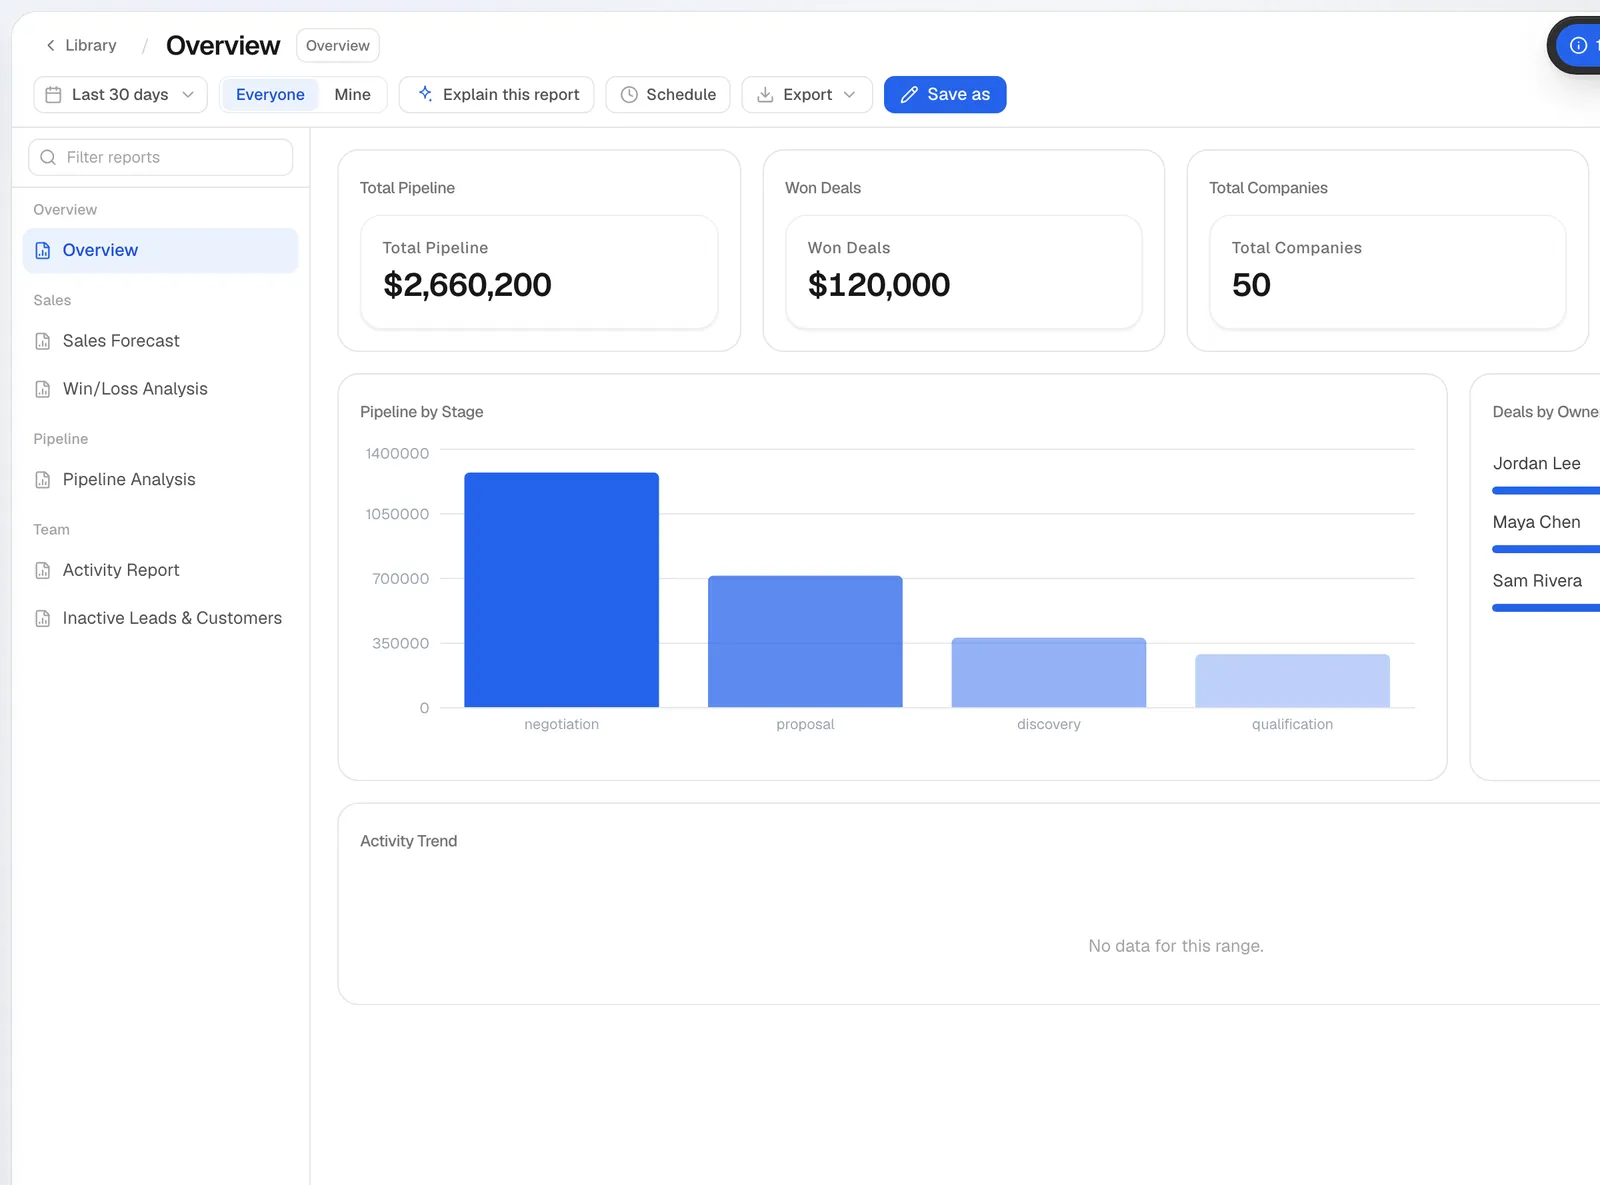Click the Schedule button
Image resolution: width=1600 pixels, height=1185 pixels.
(668, 94)
